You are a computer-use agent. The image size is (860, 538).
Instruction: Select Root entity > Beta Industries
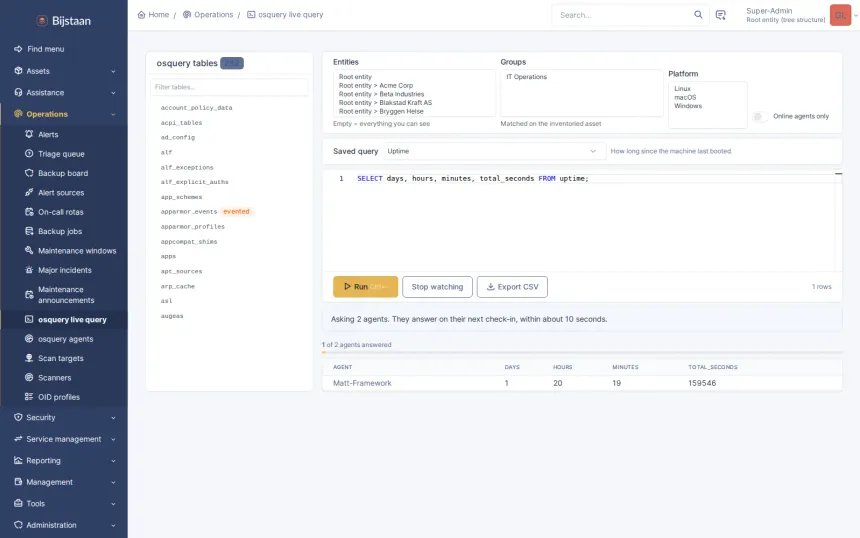pyautogui.click(x=381, y=94)
